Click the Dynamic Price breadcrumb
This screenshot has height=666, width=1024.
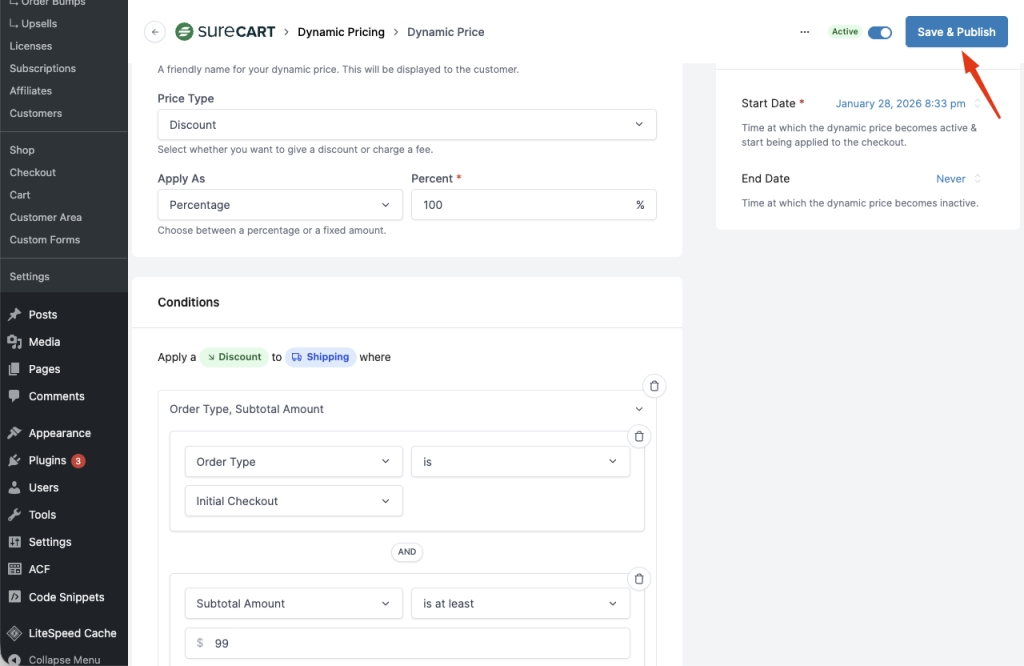coord(445,32)
